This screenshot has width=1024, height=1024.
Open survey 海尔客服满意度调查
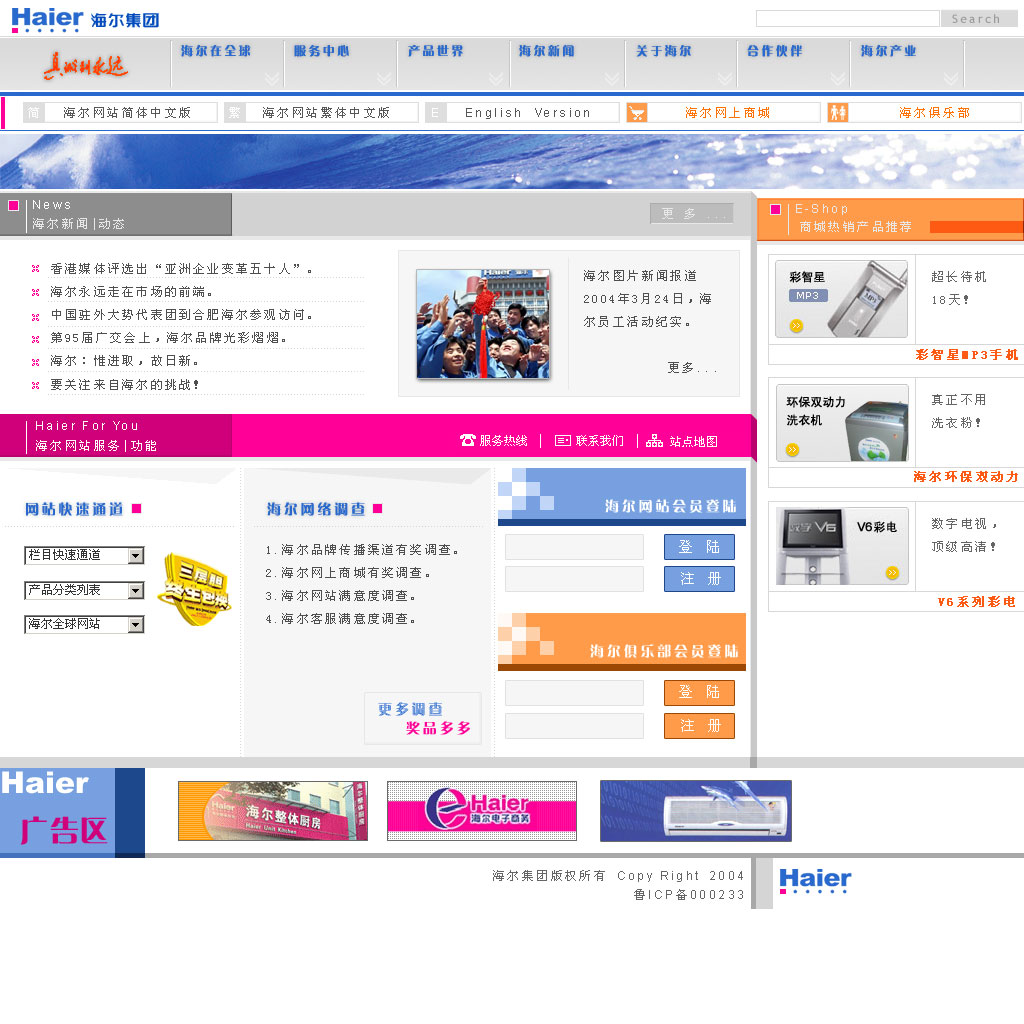coord(340,618)
